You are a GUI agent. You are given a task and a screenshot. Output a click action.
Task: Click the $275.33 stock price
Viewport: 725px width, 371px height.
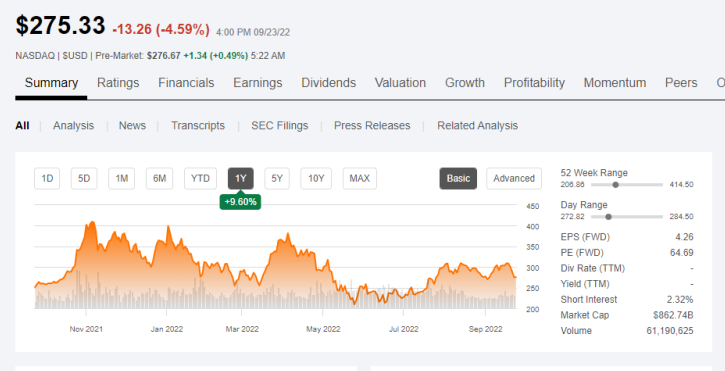[x=61, y=25]
